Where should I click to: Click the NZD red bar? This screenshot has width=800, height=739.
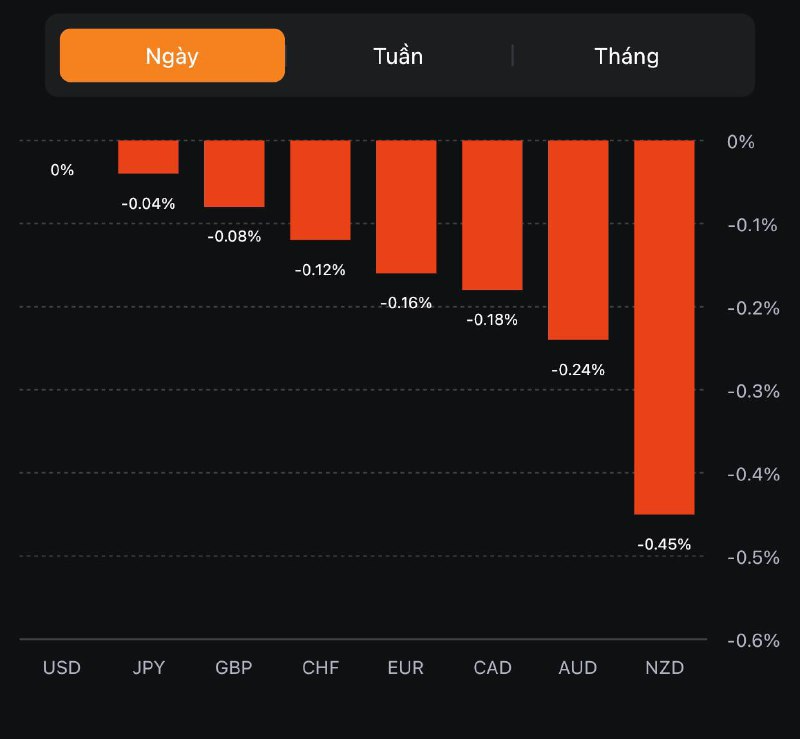664,327
